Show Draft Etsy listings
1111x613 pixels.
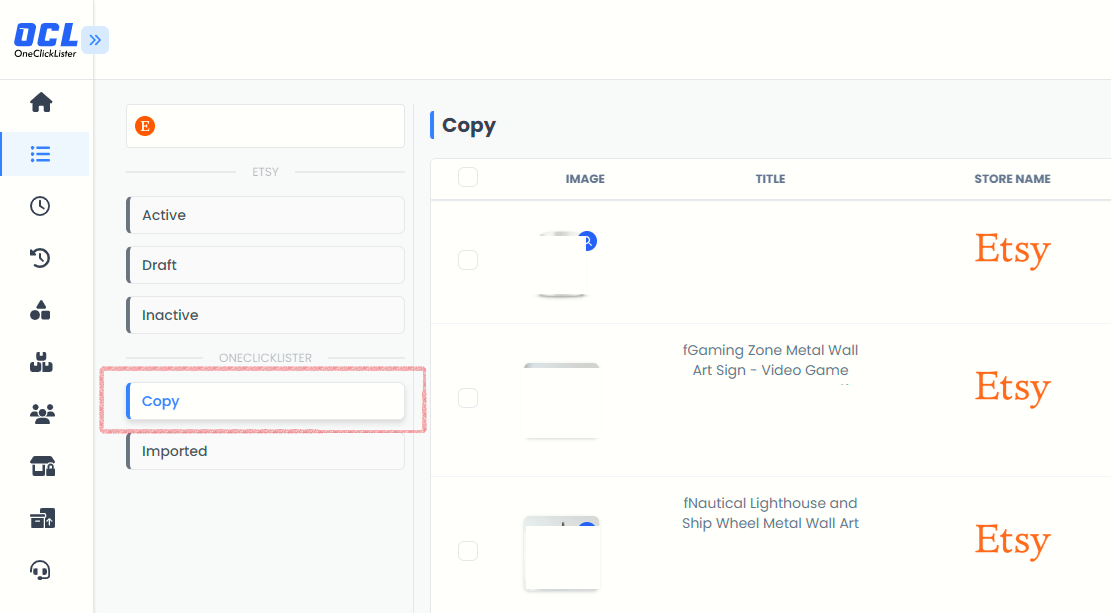pyautogui.click(x=266, y=265)
